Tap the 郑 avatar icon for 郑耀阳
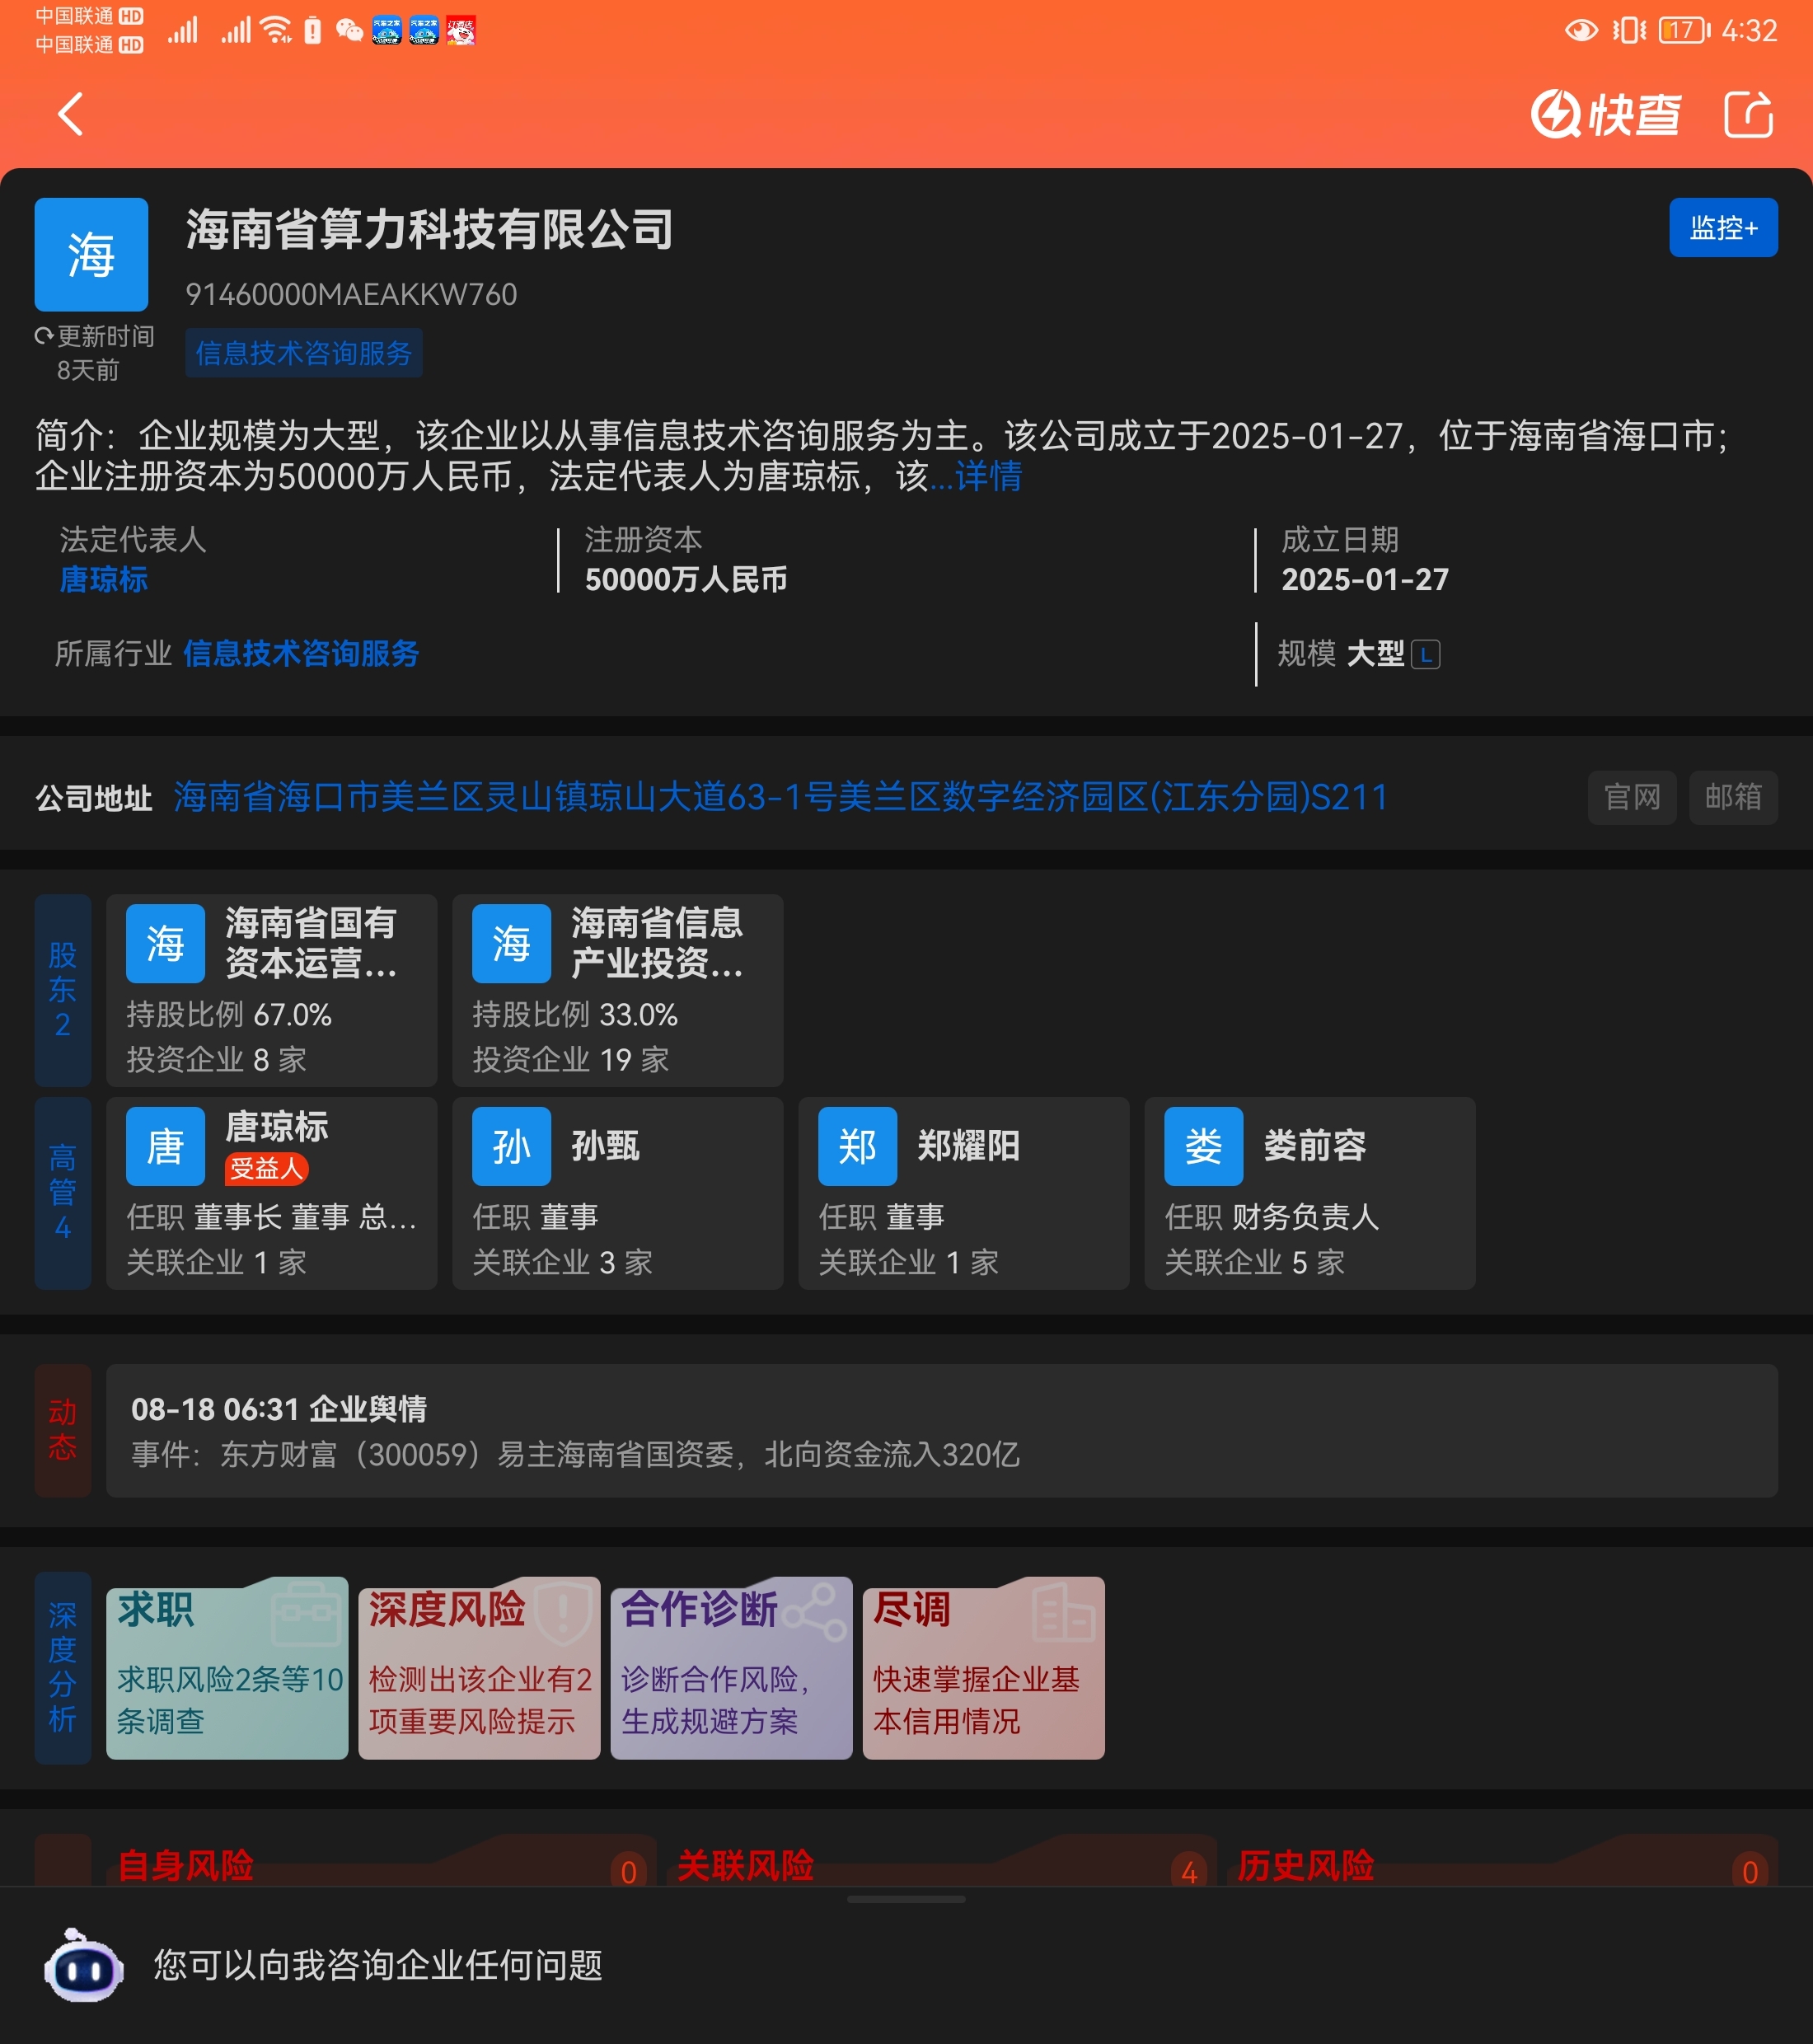 coord(857,1146)
